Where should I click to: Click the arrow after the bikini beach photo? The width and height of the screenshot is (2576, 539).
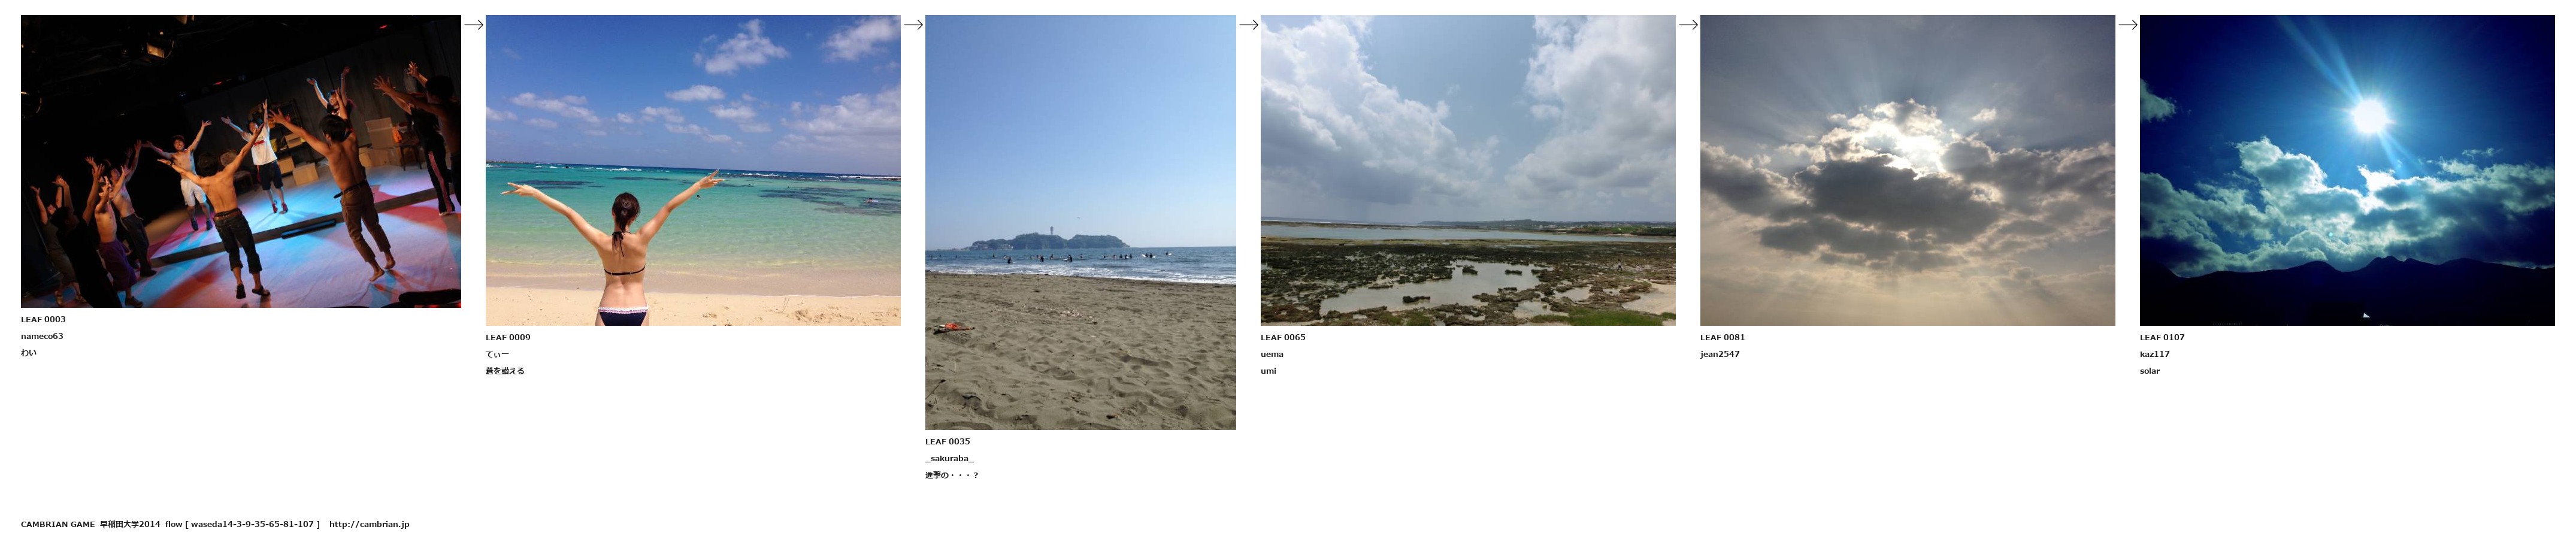(913, 25)
